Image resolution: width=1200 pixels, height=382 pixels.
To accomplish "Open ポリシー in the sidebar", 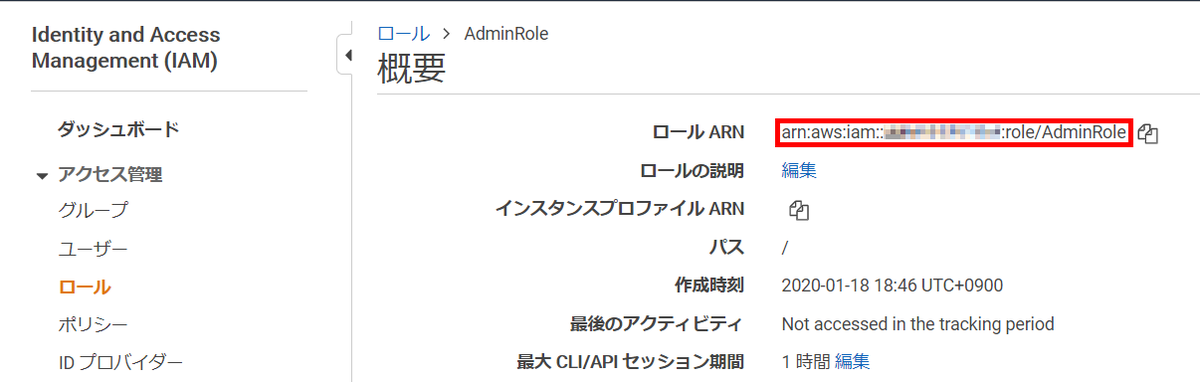I will coord(93,324).
